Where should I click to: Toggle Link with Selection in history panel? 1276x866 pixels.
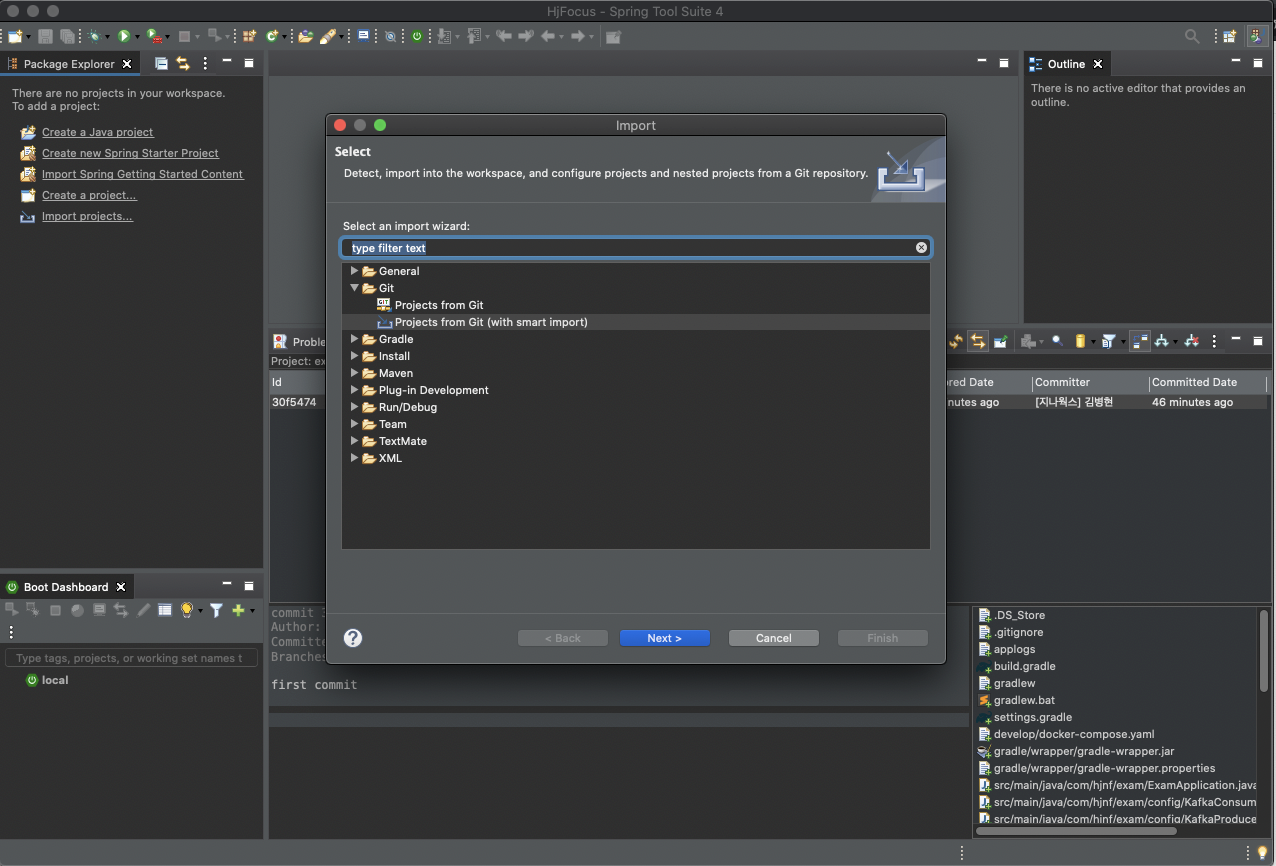(x=978, y=341)
